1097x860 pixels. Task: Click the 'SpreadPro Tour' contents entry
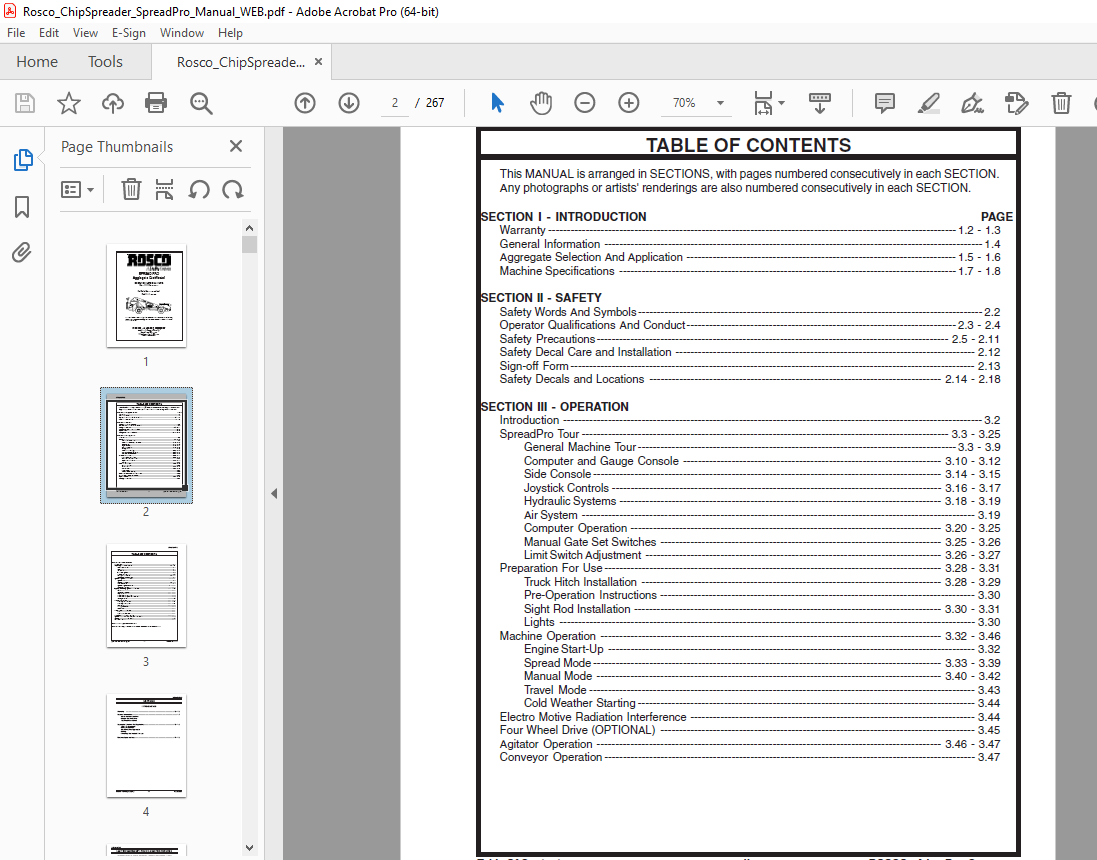click(x=539, y=434)
